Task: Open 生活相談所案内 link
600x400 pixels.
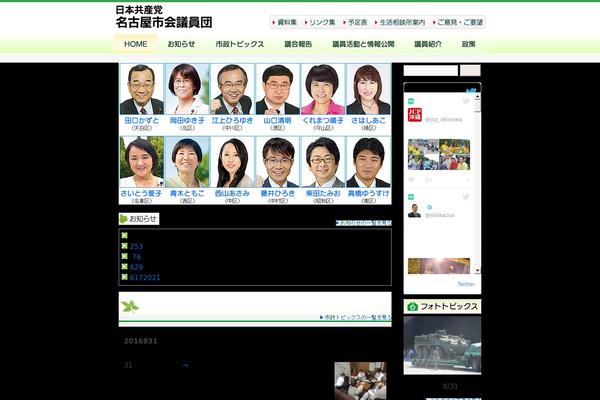Action: tap(400, 22)
